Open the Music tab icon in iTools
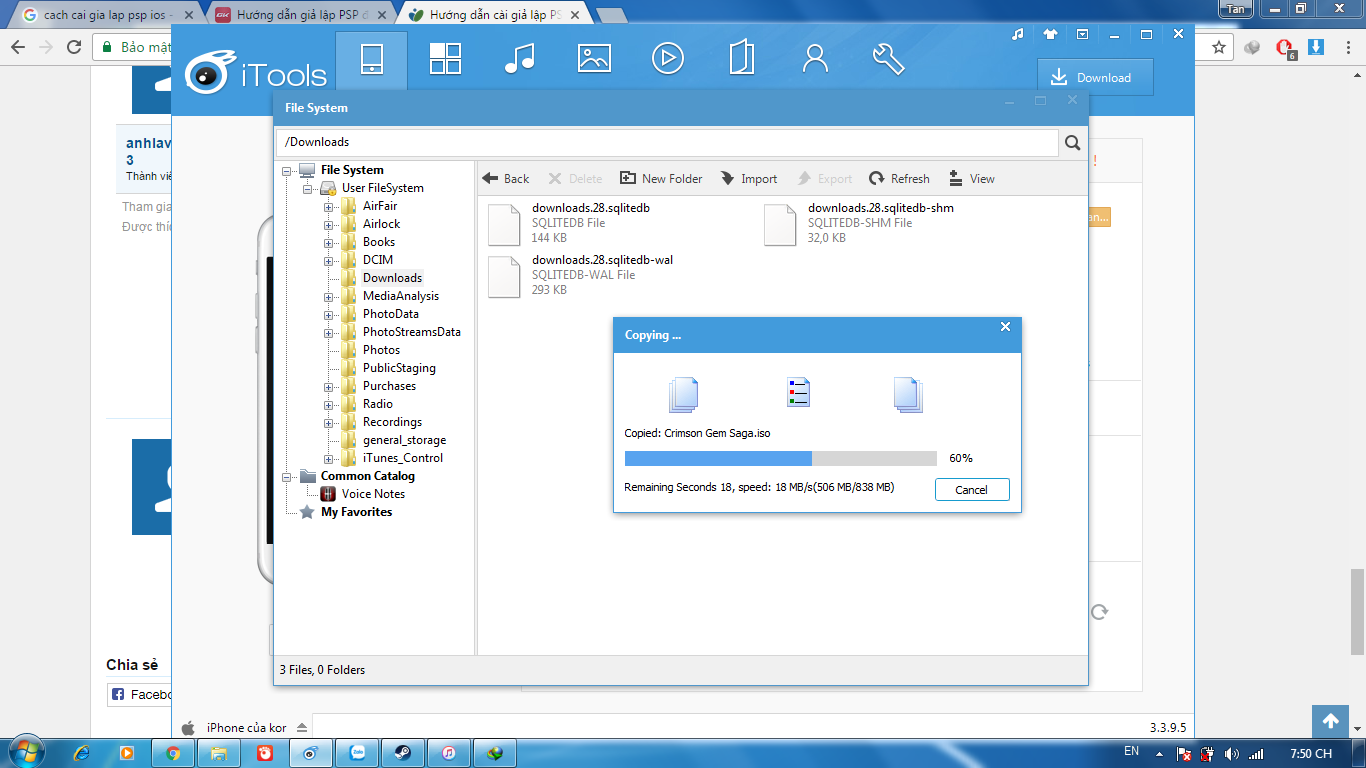This screenshot has width=1366, height=768. pyautogui.click(x=519, y=59)
